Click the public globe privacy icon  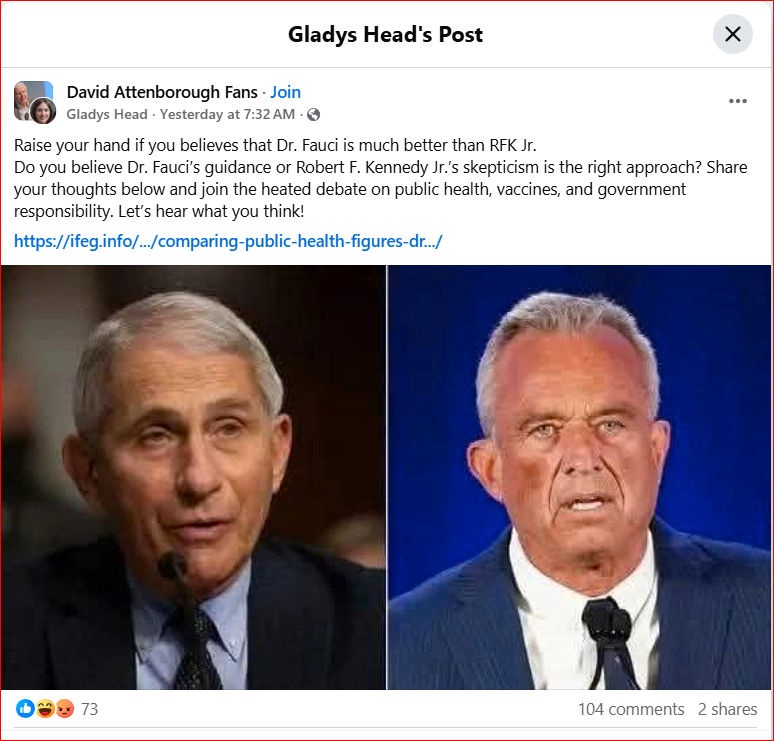pos(313,114)
